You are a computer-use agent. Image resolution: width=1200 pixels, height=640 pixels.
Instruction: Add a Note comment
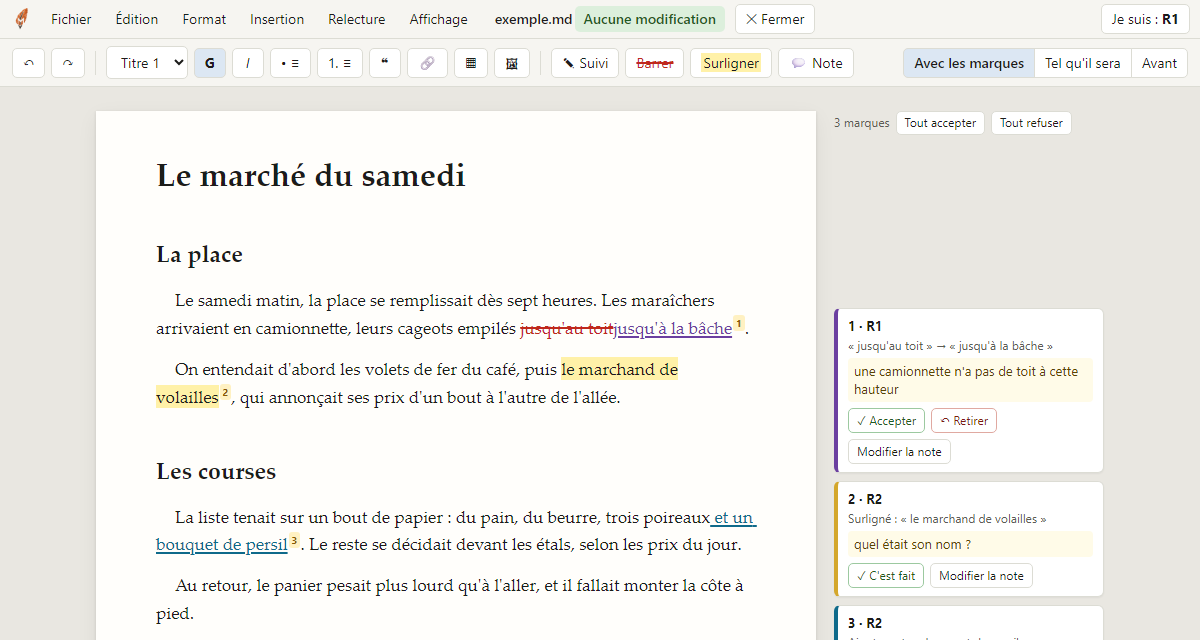pos(816,63)
